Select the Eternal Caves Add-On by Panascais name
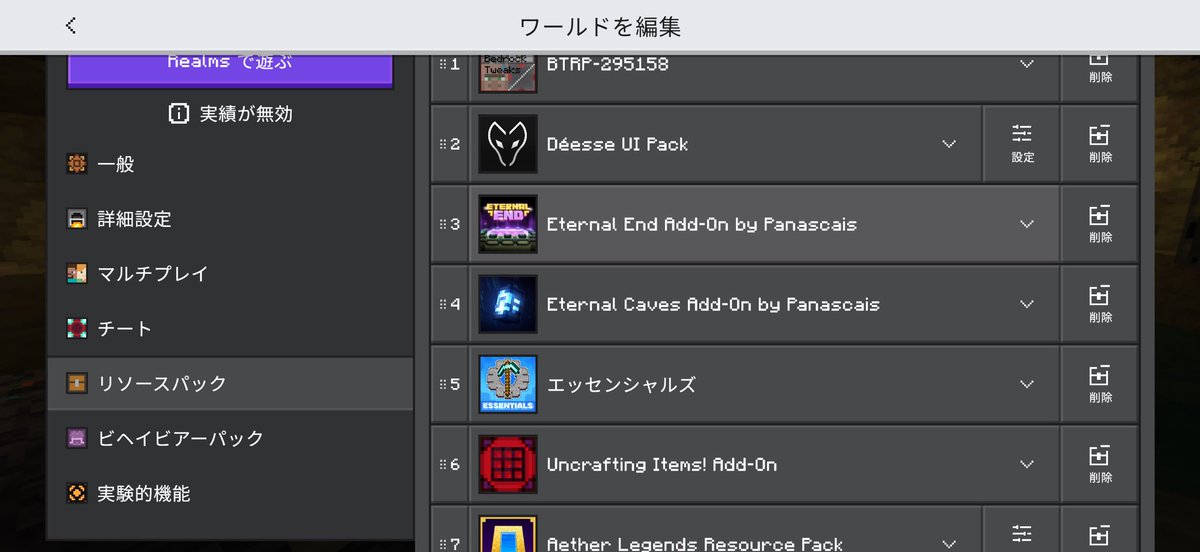 713,304
